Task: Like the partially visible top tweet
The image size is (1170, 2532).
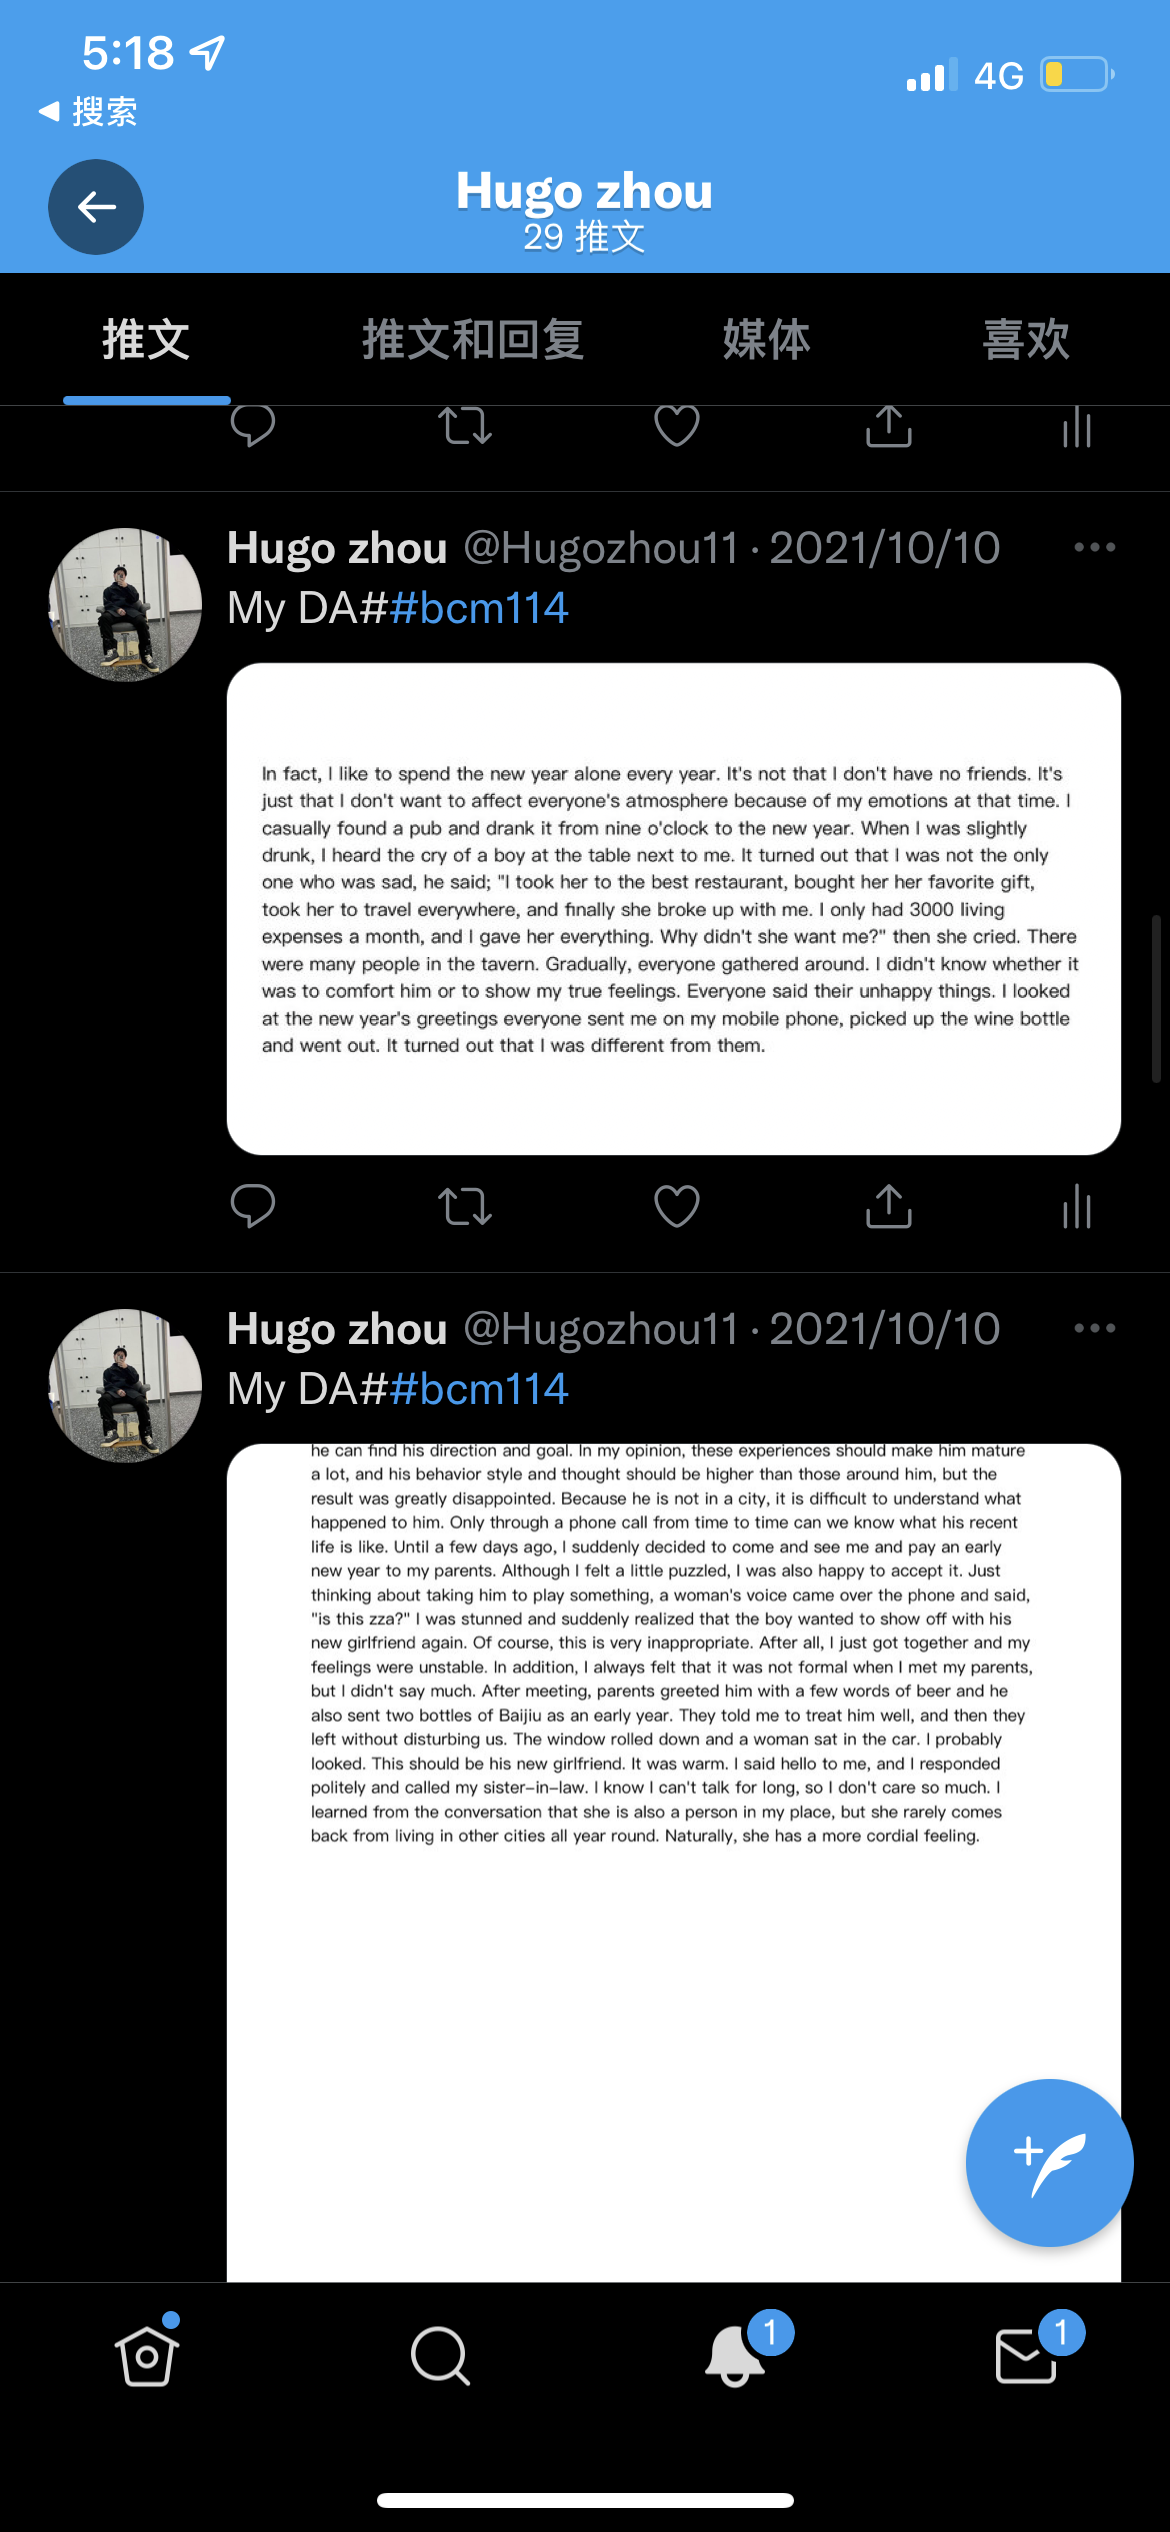Action: pos(677,426)
